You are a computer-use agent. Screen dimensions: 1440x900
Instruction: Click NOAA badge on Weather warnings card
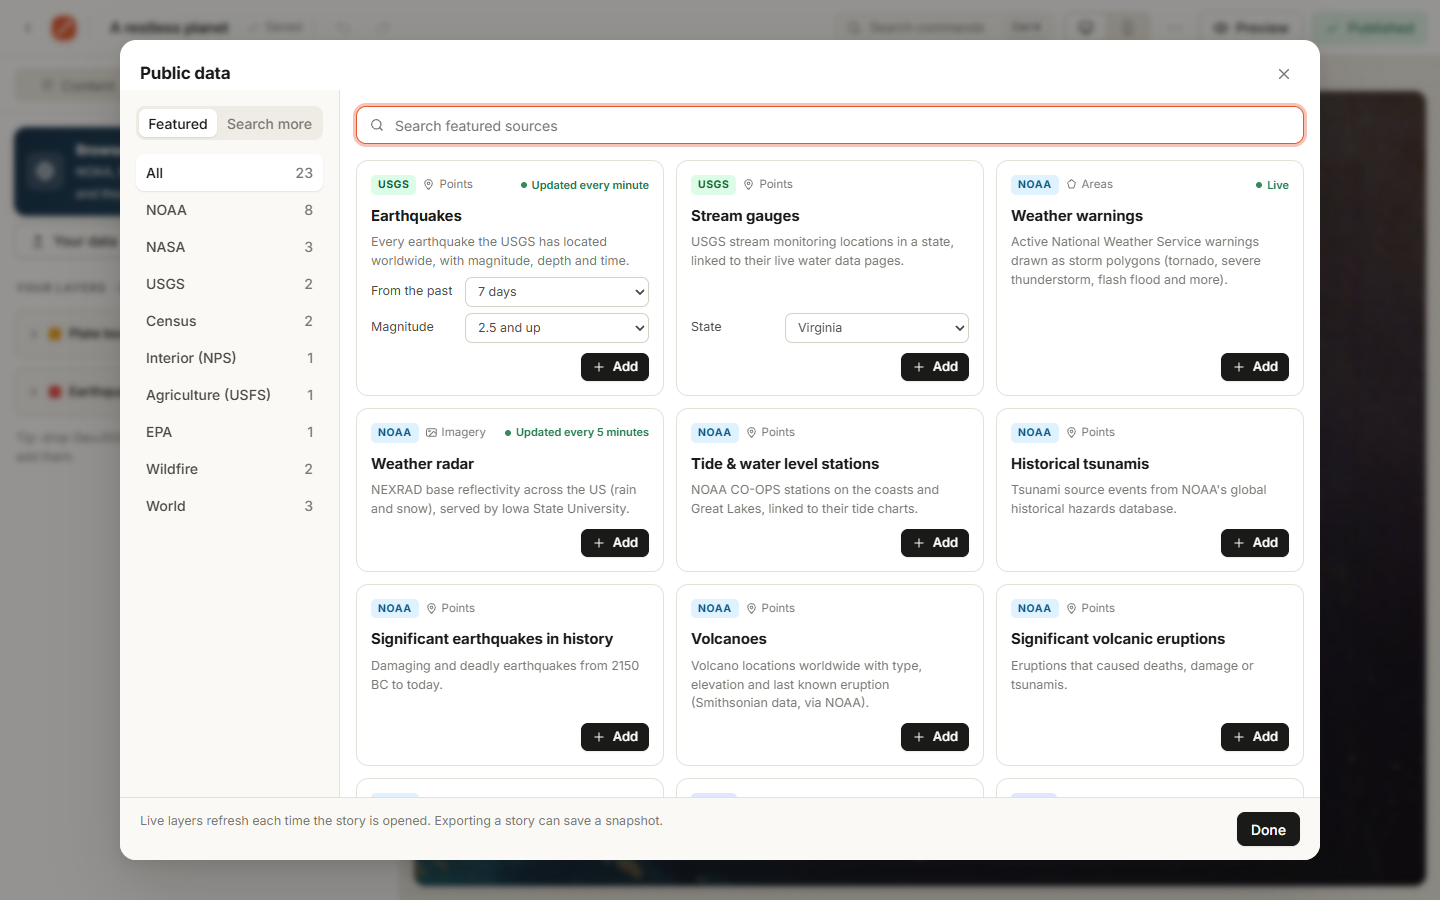[x=1034, y=184]
